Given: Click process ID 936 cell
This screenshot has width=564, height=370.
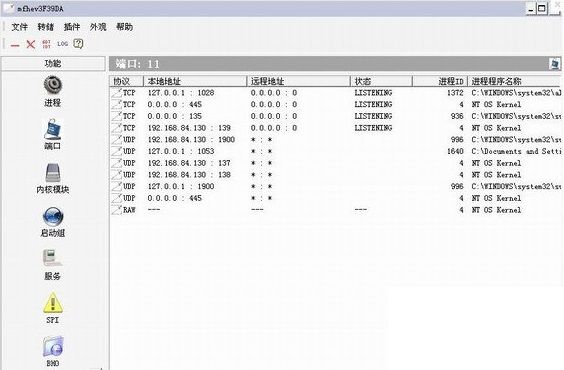Looking at the screenshot, I should (457, 116).
